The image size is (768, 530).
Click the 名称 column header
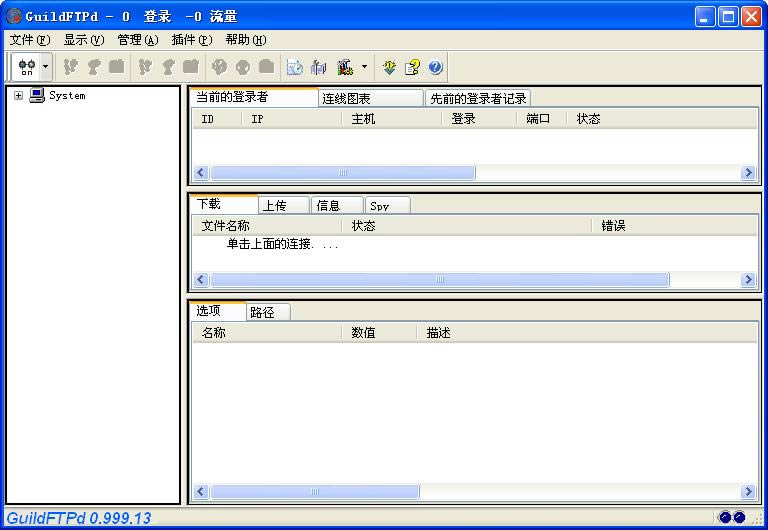coord(267,333)
